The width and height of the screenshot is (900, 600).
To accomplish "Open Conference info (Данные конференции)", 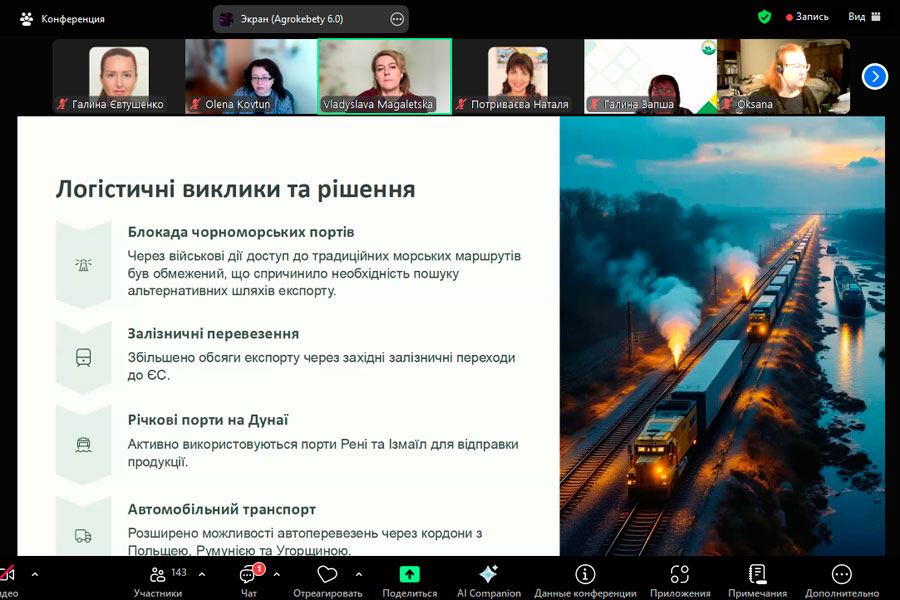I will [585, 575].
